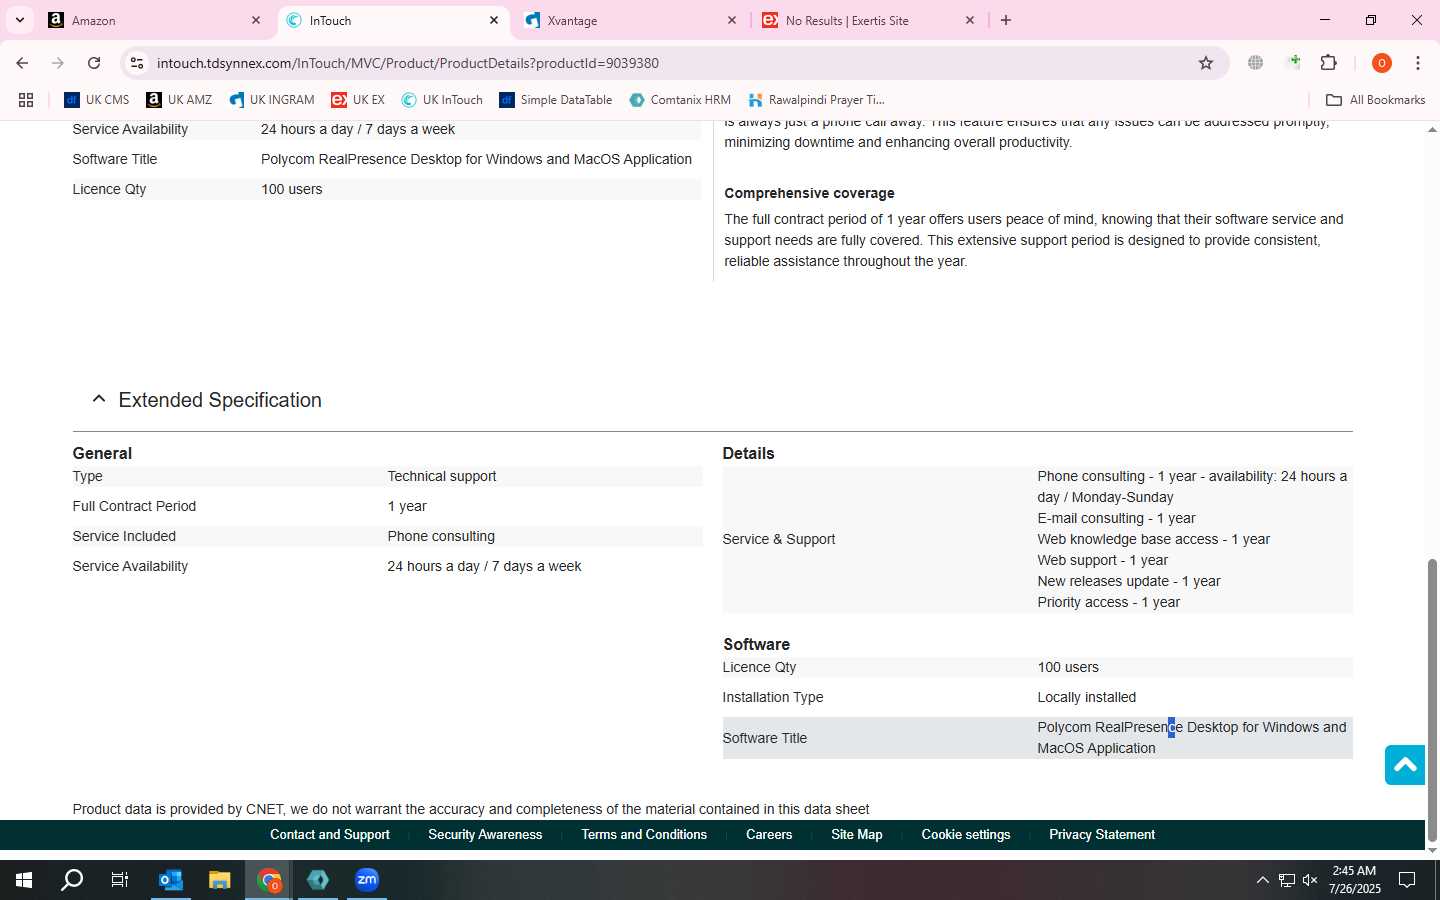This screenshot has width=1440, height=900.
Task: Open UK INGRAM bookmark
Action: (x=272, y=100)
